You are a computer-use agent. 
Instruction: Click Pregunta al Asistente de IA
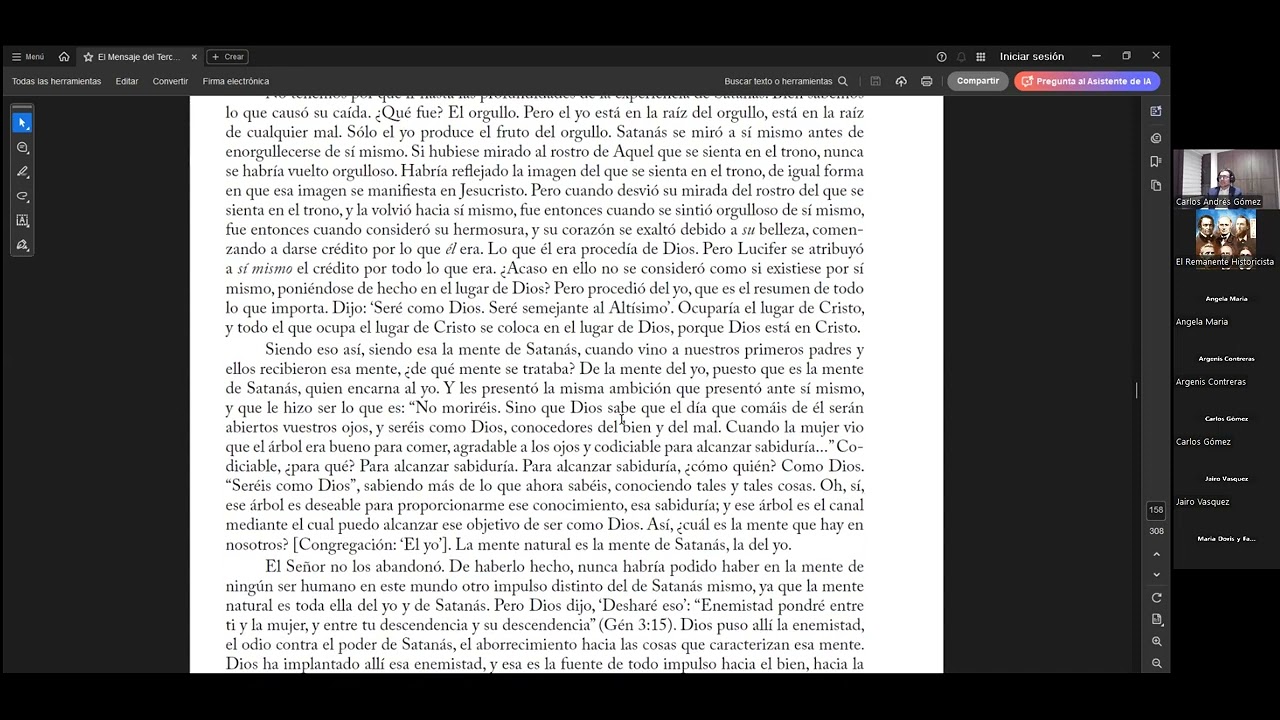coord(1087,81)
